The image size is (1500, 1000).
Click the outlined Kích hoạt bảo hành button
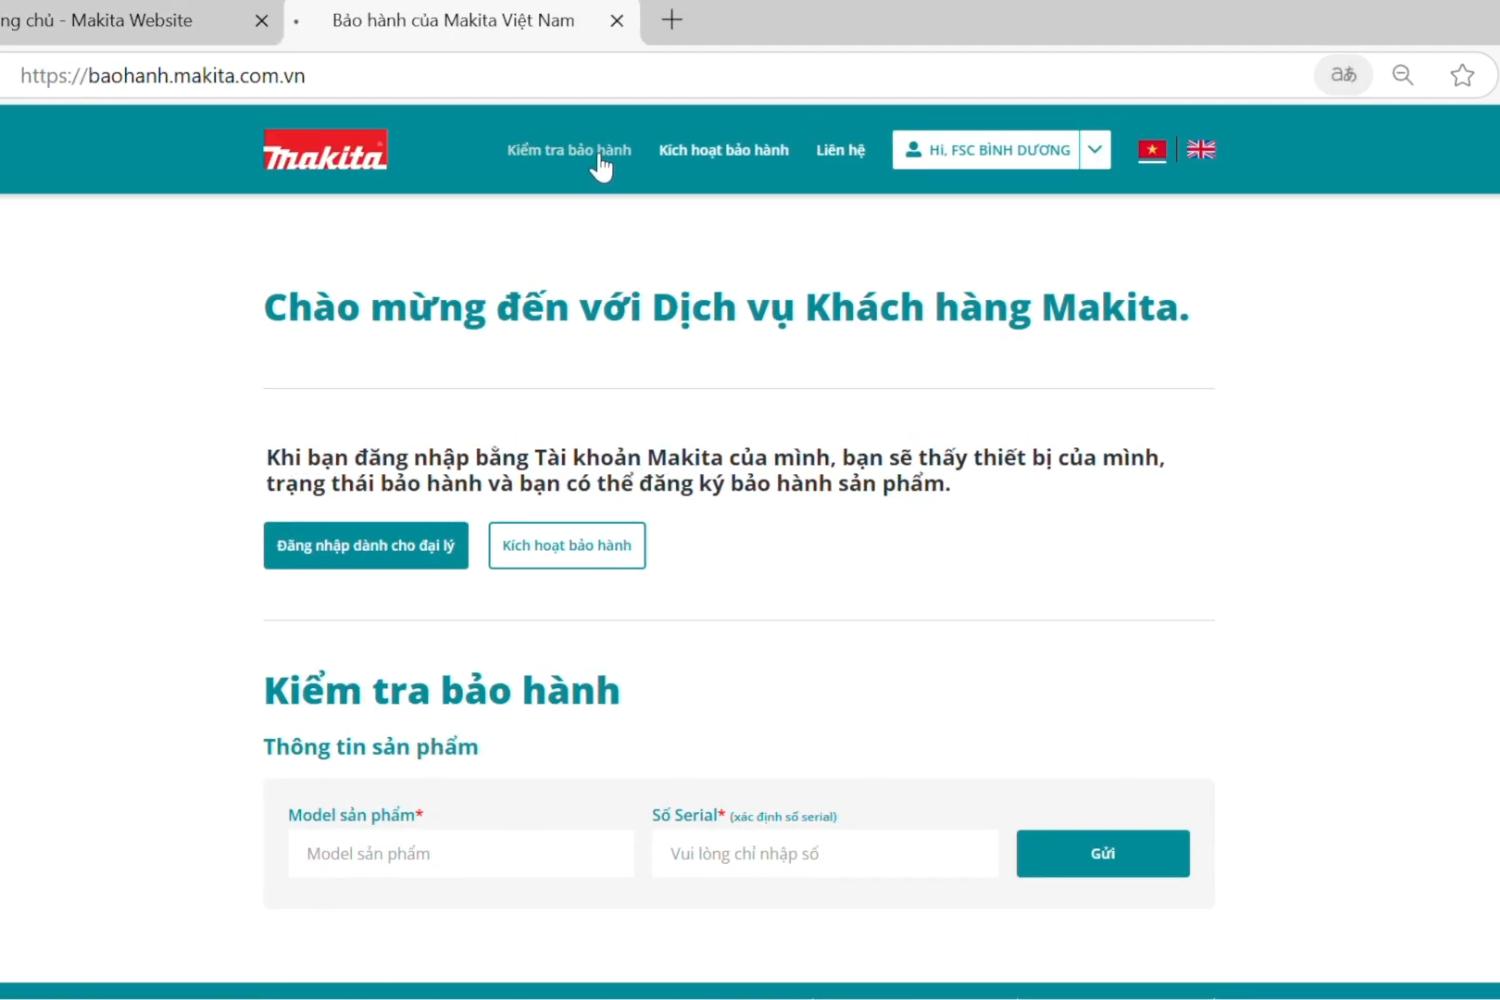pos(567,545)
